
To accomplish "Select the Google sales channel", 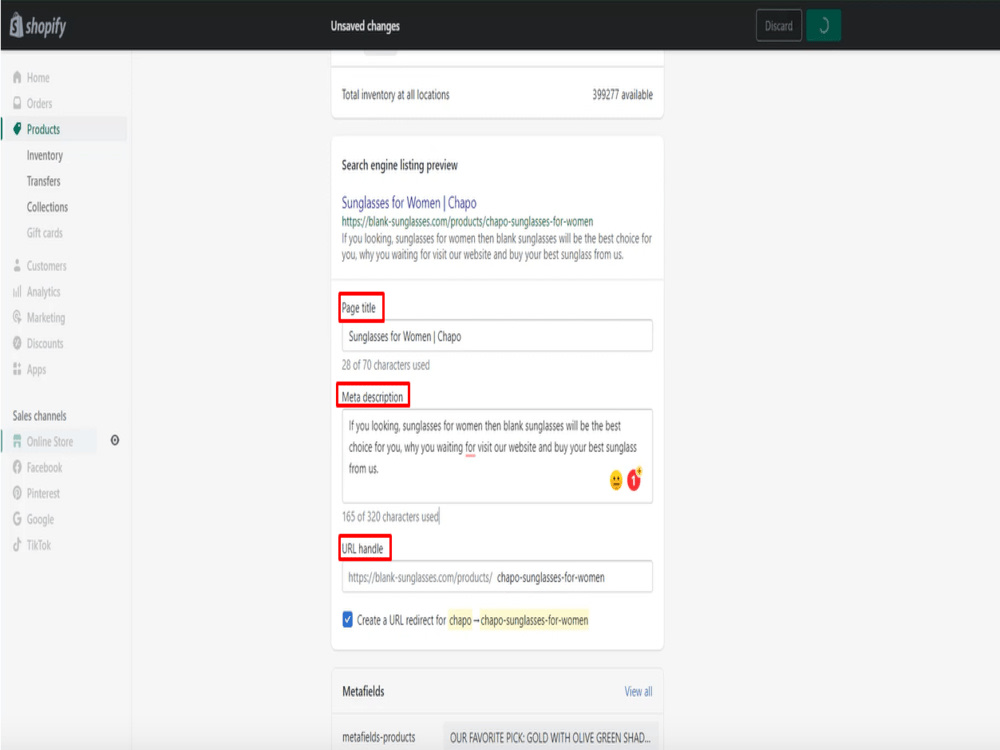I will tap(40, 518).
